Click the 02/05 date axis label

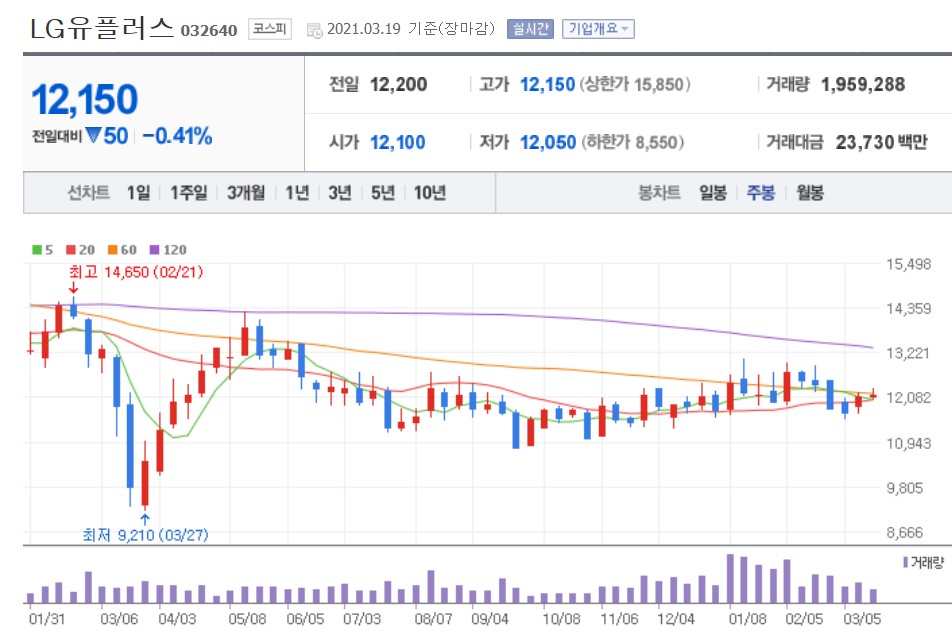[804, 619]
